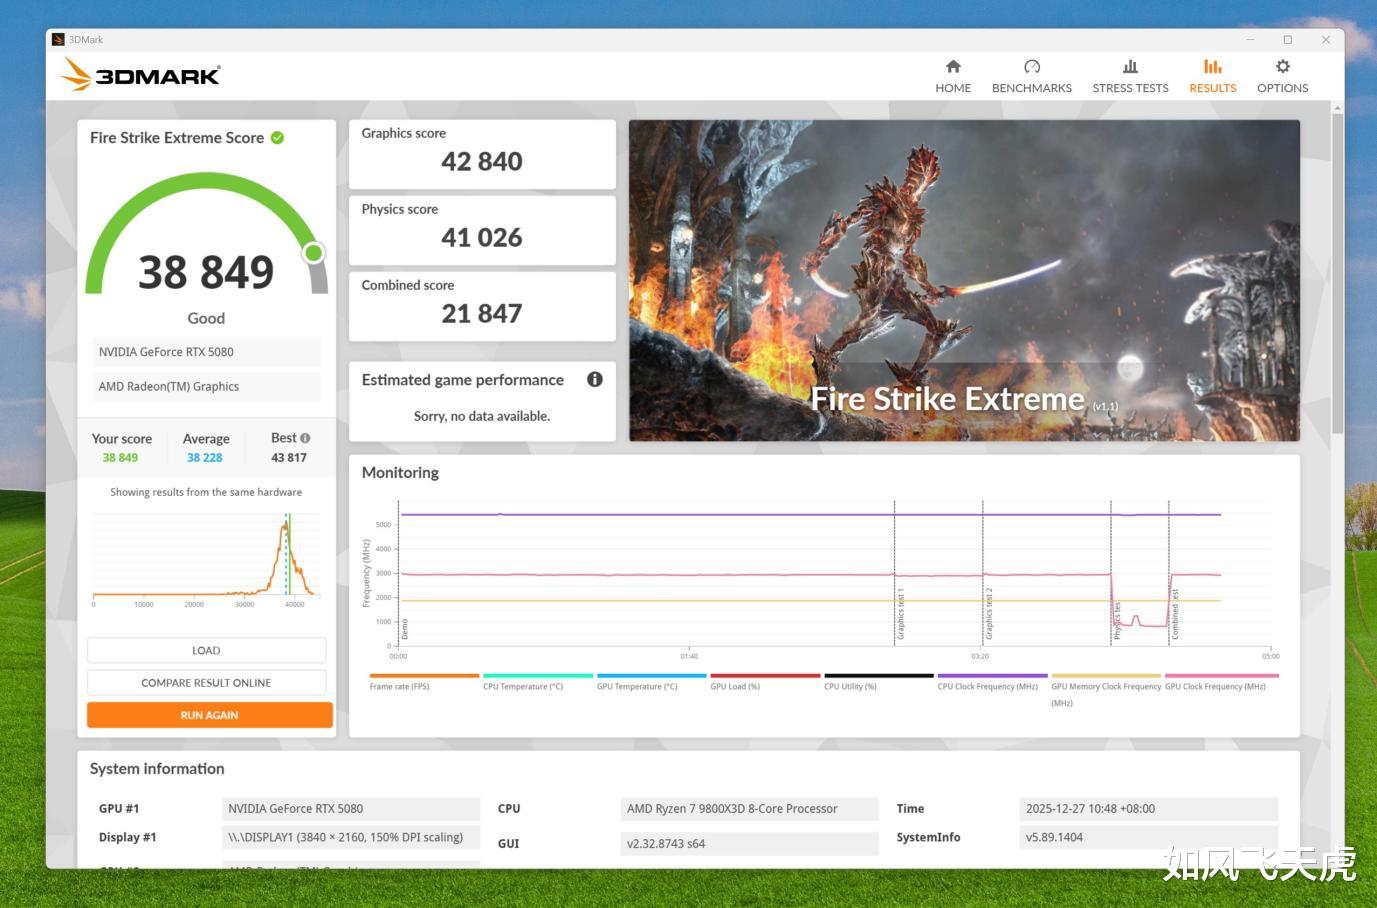This screenshot has height=908, width=1377.
Task: Click the main score 38 849
Action: click(206, 272)
